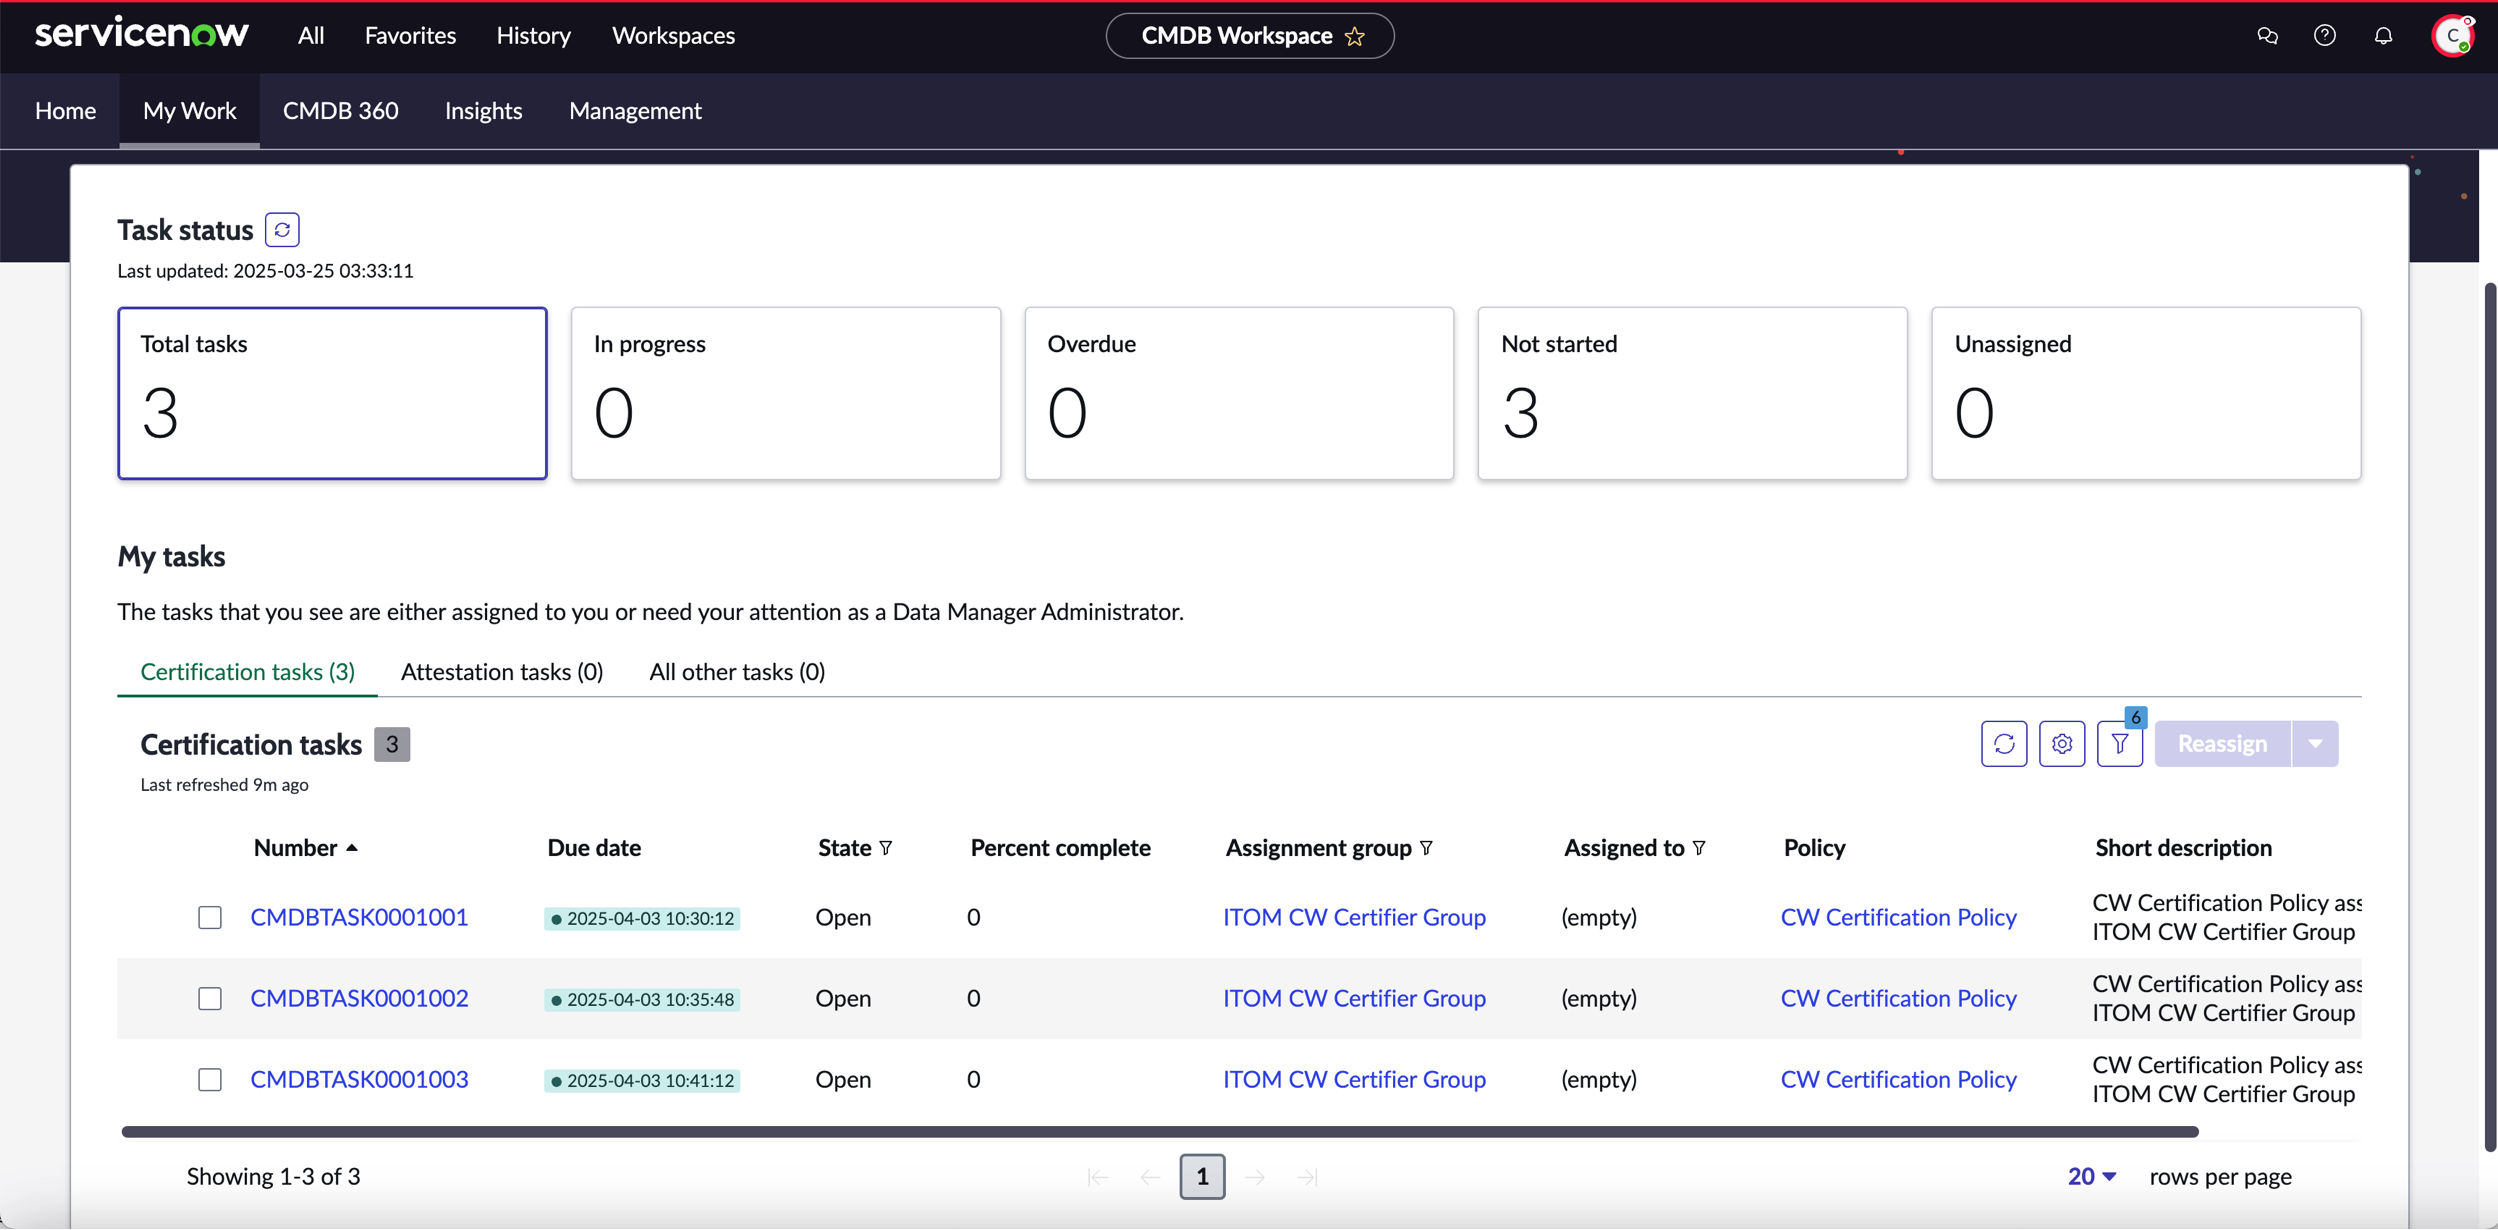Select the Attestation tasks (0) tab
The height and width of the screenshot is (1230, 2498).
coord(502,672)
